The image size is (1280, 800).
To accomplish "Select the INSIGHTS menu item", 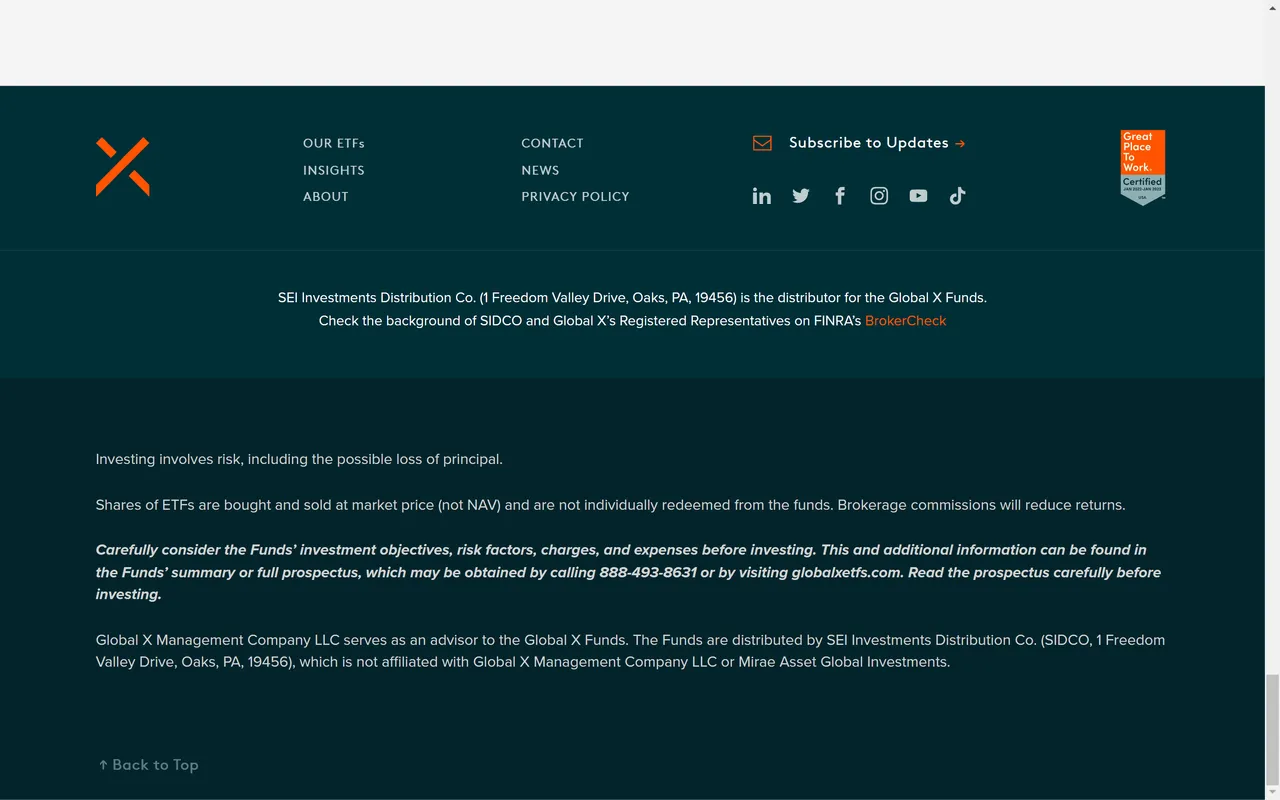I will coord(333,170).
